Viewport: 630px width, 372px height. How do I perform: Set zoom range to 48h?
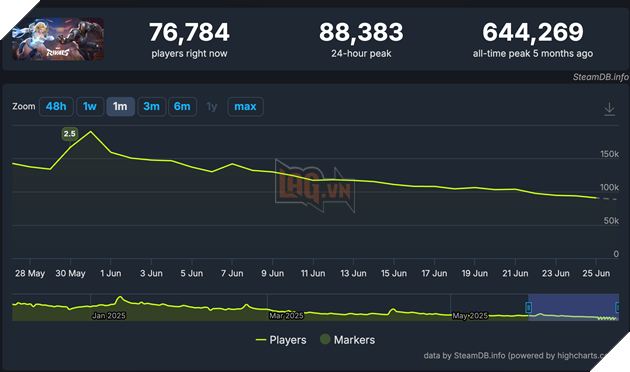(56, 106)
